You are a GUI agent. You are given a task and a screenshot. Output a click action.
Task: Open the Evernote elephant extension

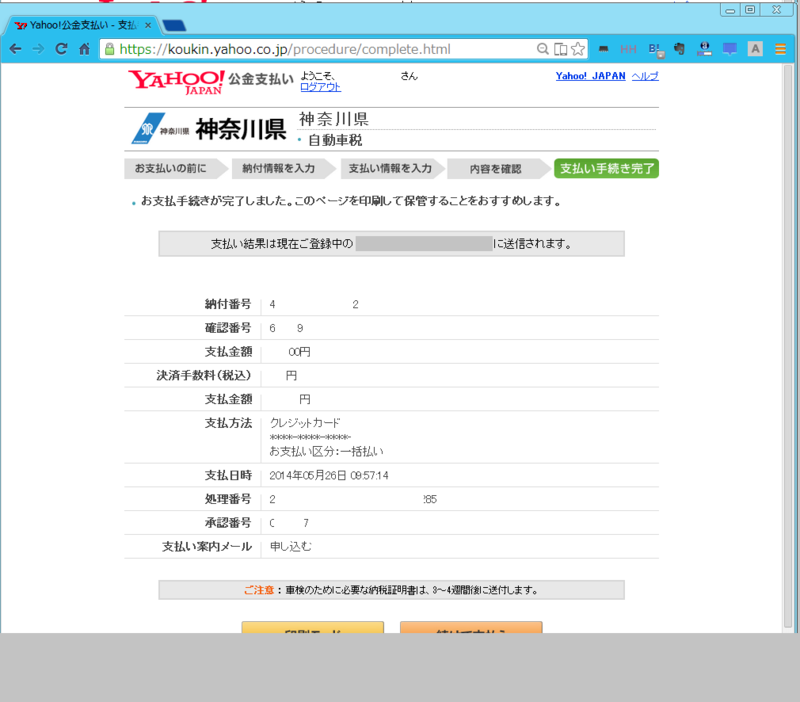click(679, 49)
